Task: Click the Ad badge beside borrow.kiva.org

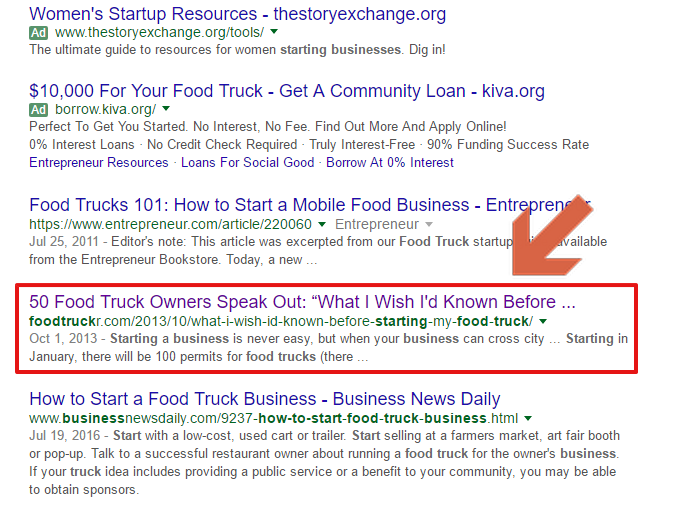Action: pyautogui.click(x=39, y=110)
